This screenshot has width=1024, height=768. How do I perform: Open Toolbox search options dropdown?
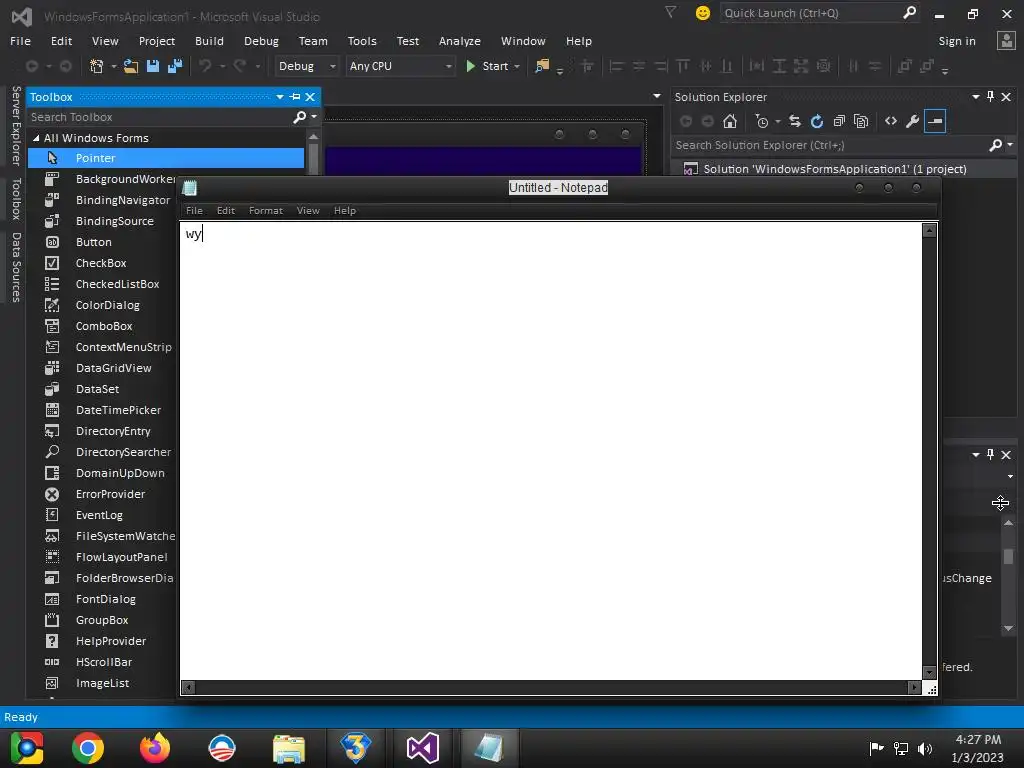click(314, 117)
